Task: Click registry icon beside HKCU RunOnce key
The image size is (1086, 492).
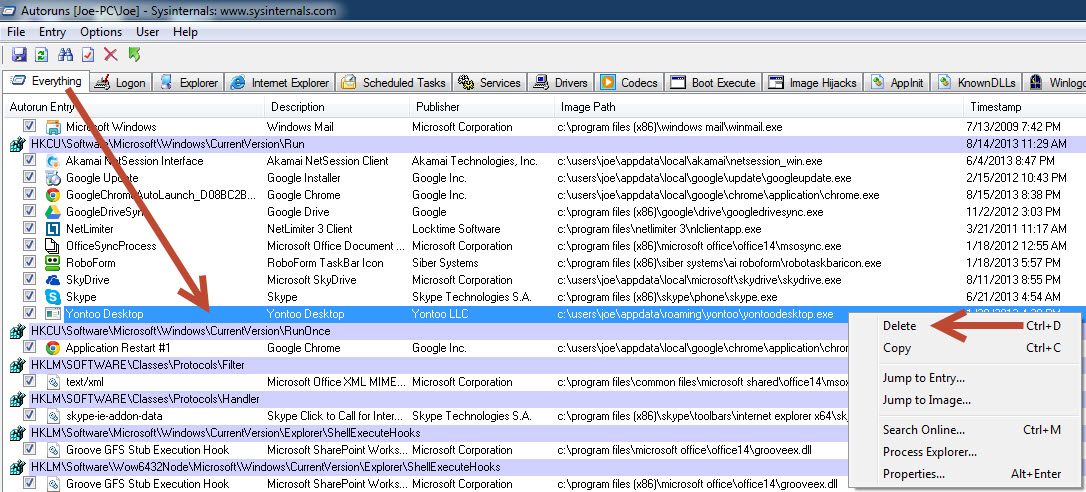Action: (17, 331)
